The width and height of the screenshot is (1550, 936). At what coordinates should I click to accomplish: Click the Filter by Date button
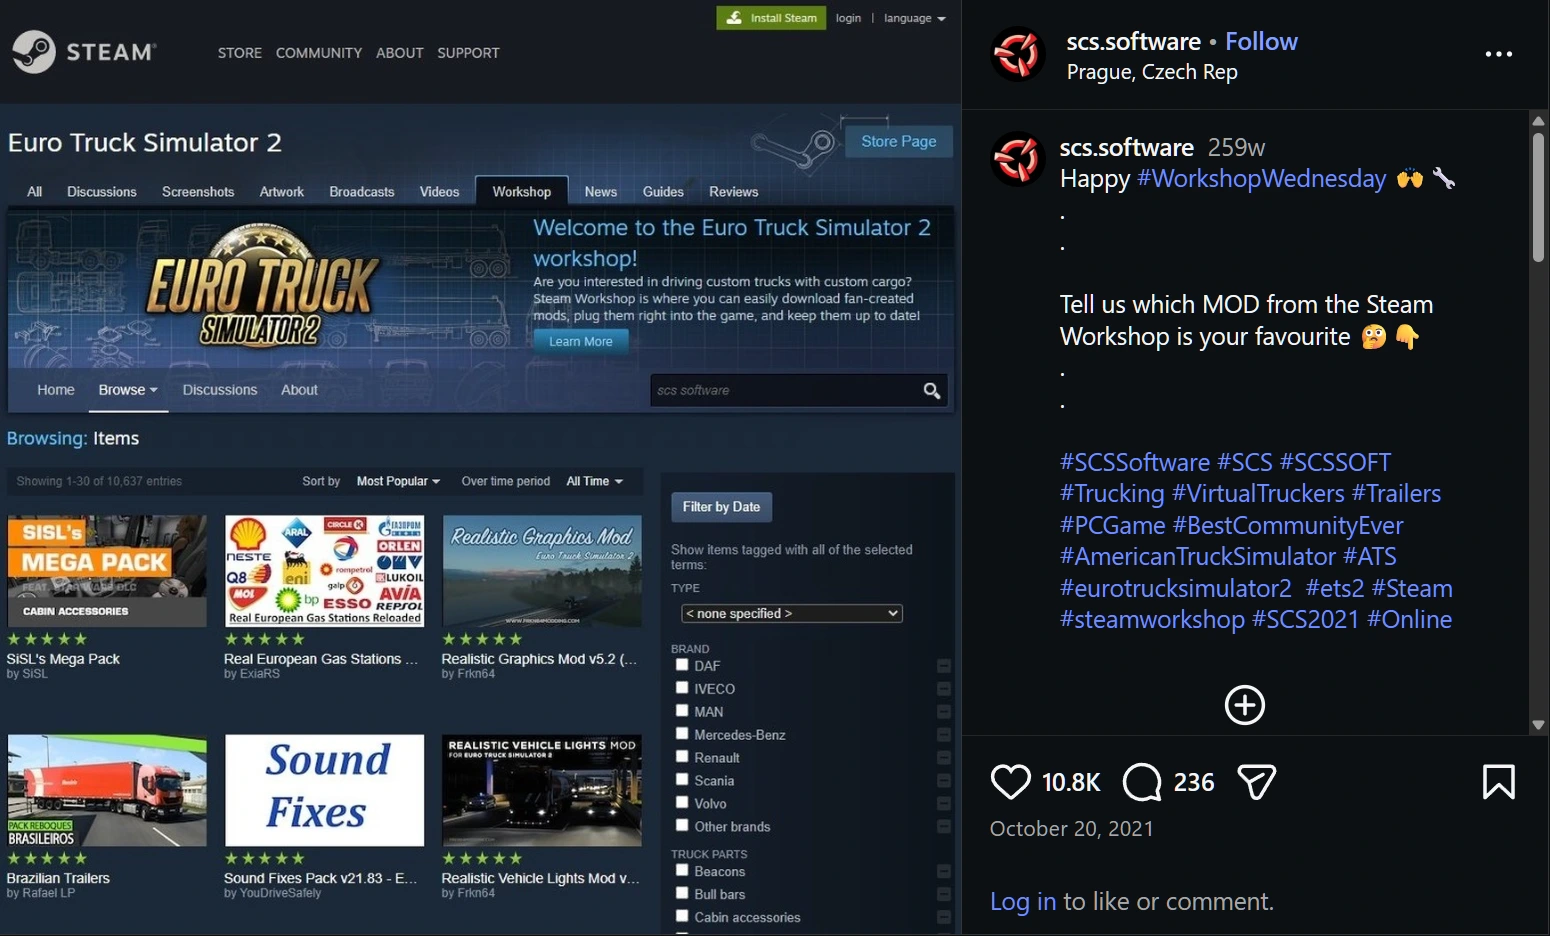[721, 507]
